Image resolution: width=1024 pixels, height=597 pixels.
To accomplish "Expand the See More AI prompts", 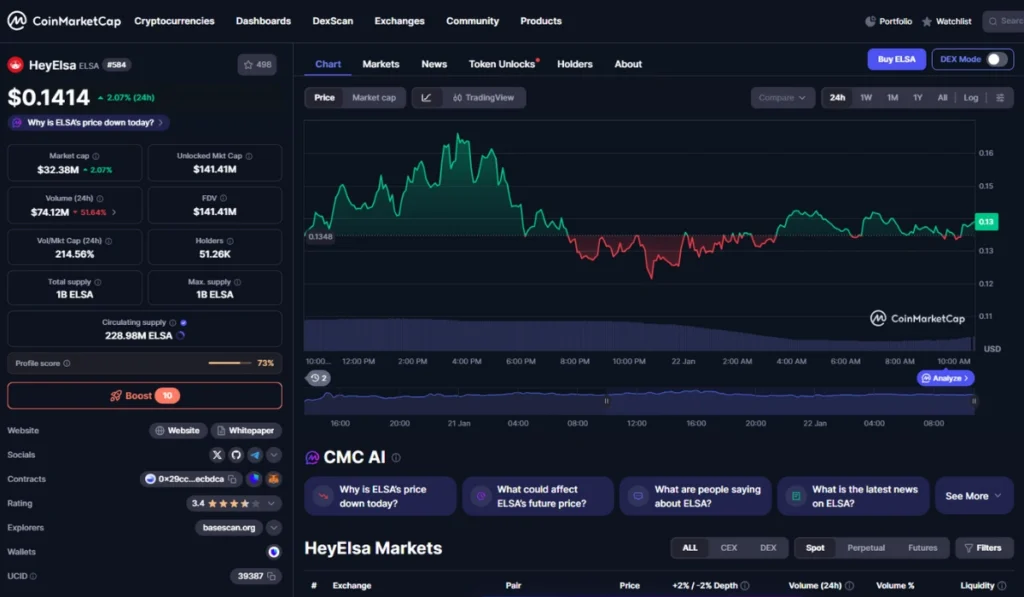I will (x=974, y=496).
